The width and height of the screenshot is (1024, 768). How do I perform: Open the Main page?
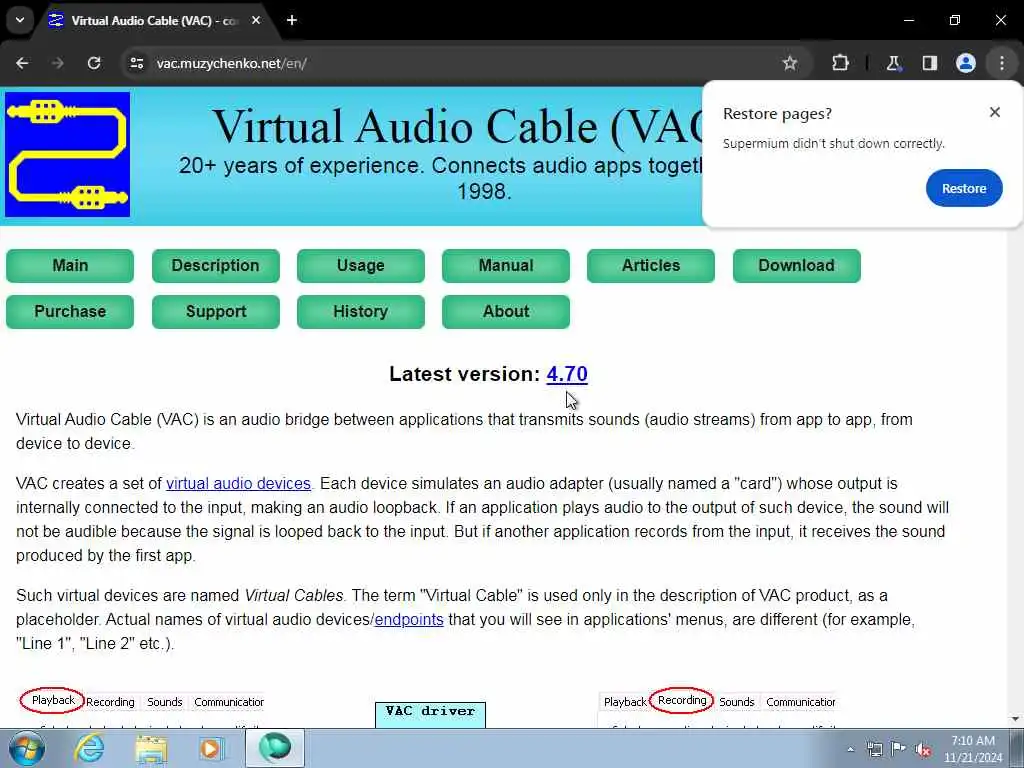pyautogui.click(x=70, y=266)
